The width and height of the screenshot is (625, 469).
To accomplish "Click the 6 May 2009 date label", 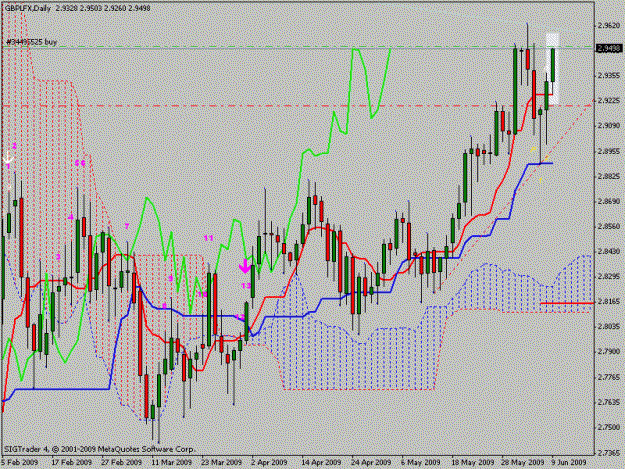I will pos(421,463).
